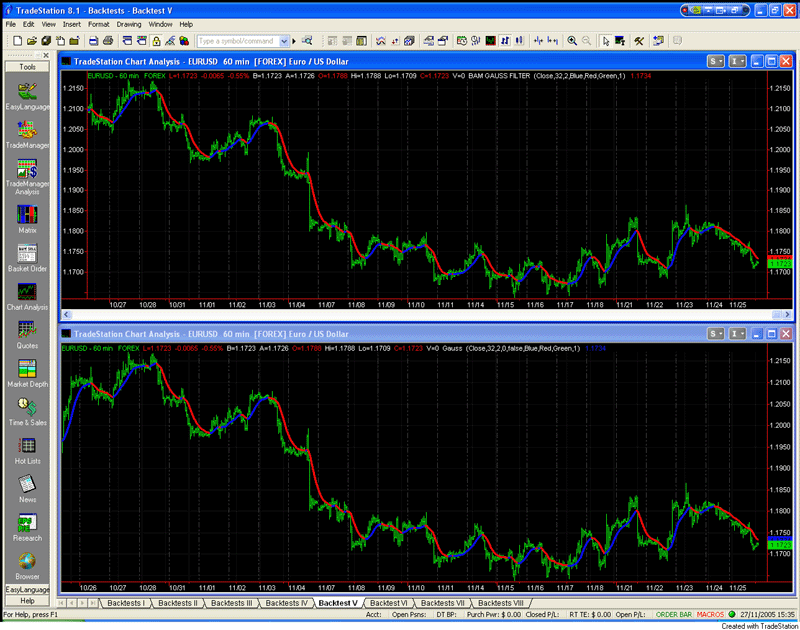
Task: Toggle the pointer cursor tool
Action: click(606, 41)
